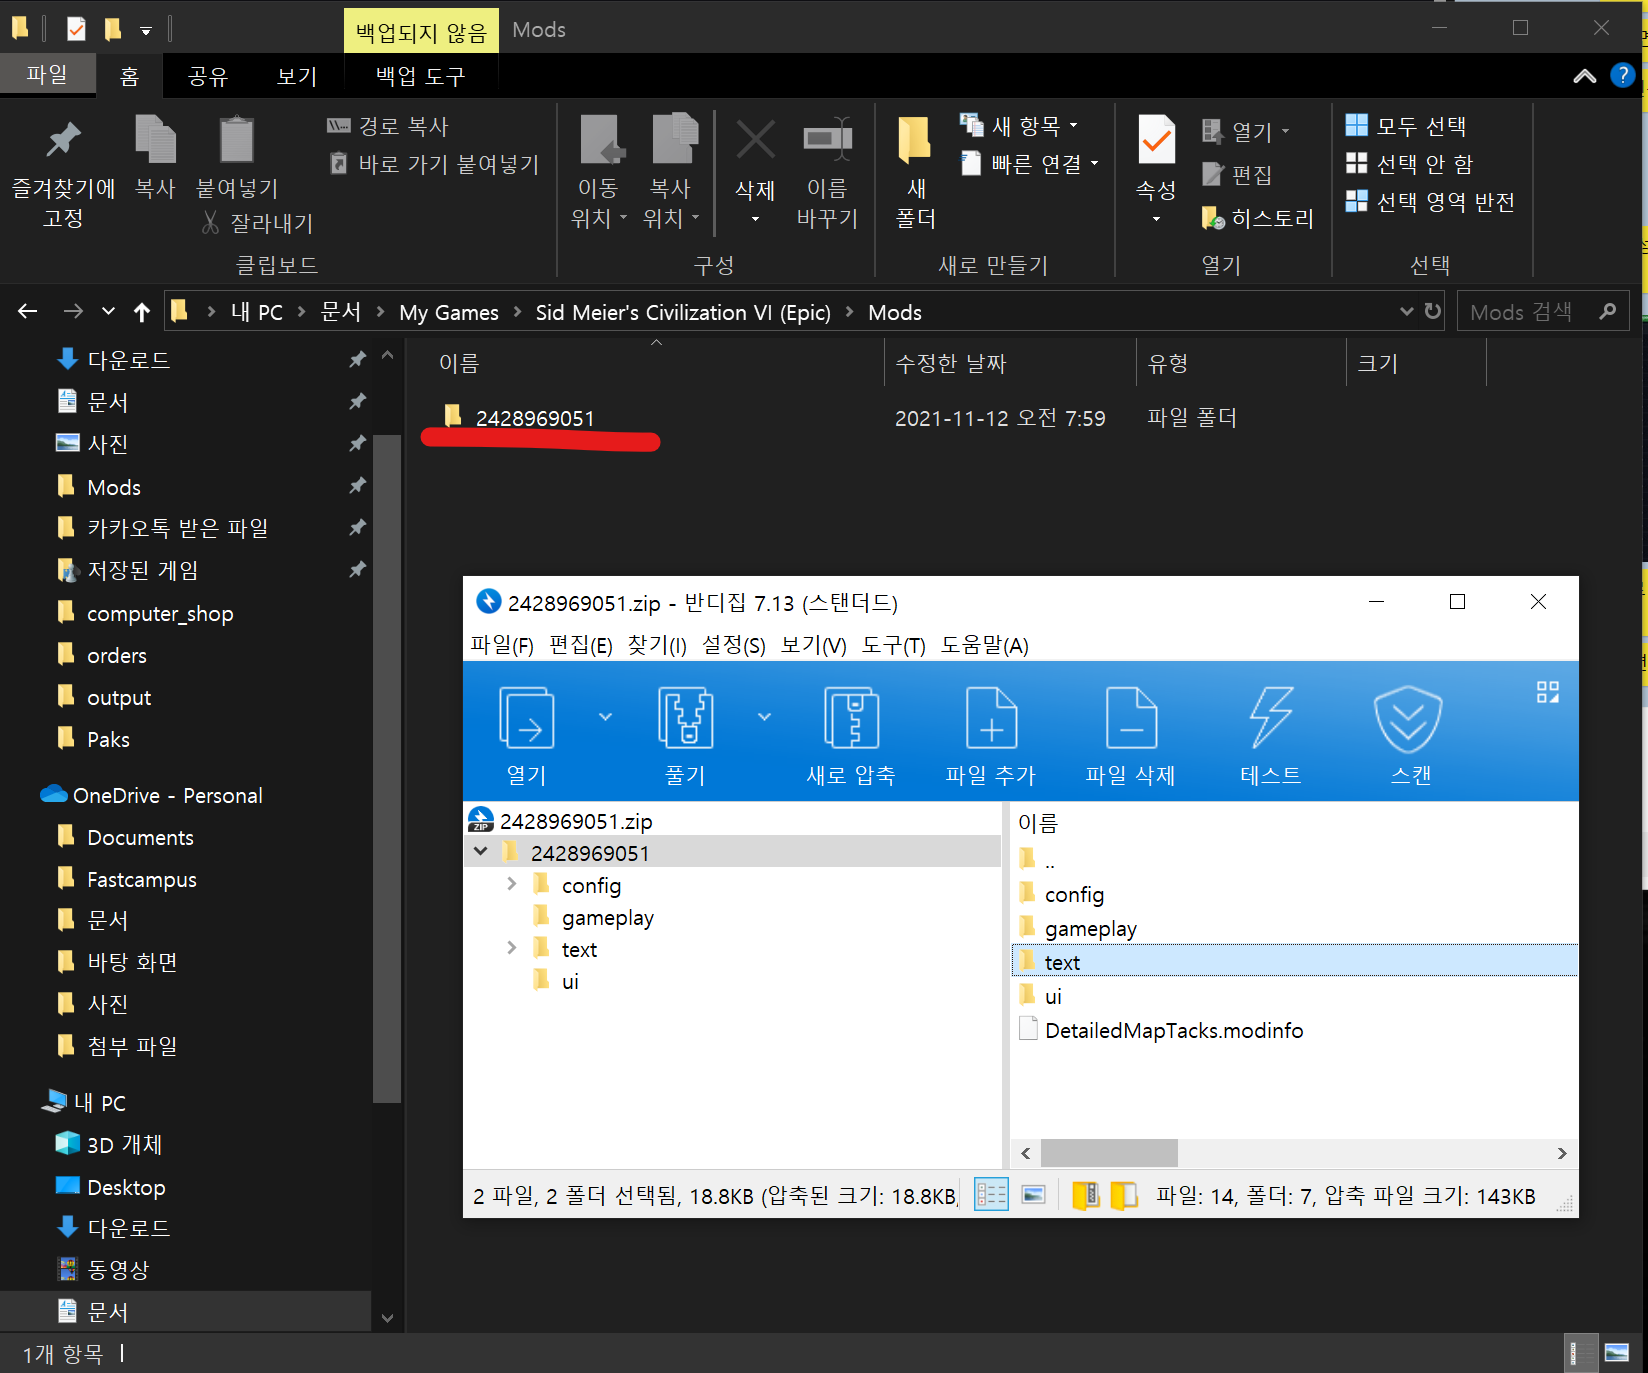Click 풀기 extract icon in Bandizip
Screen dimensions: 1648x1373
685,737
